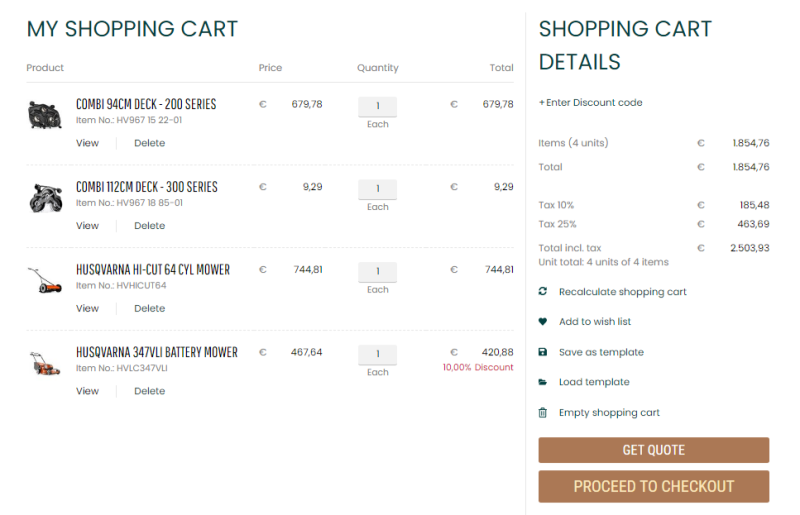This screenshot has width=800, height=515.
Task: Delete the Combi 94cm Deck item
Action: point(149,143)
